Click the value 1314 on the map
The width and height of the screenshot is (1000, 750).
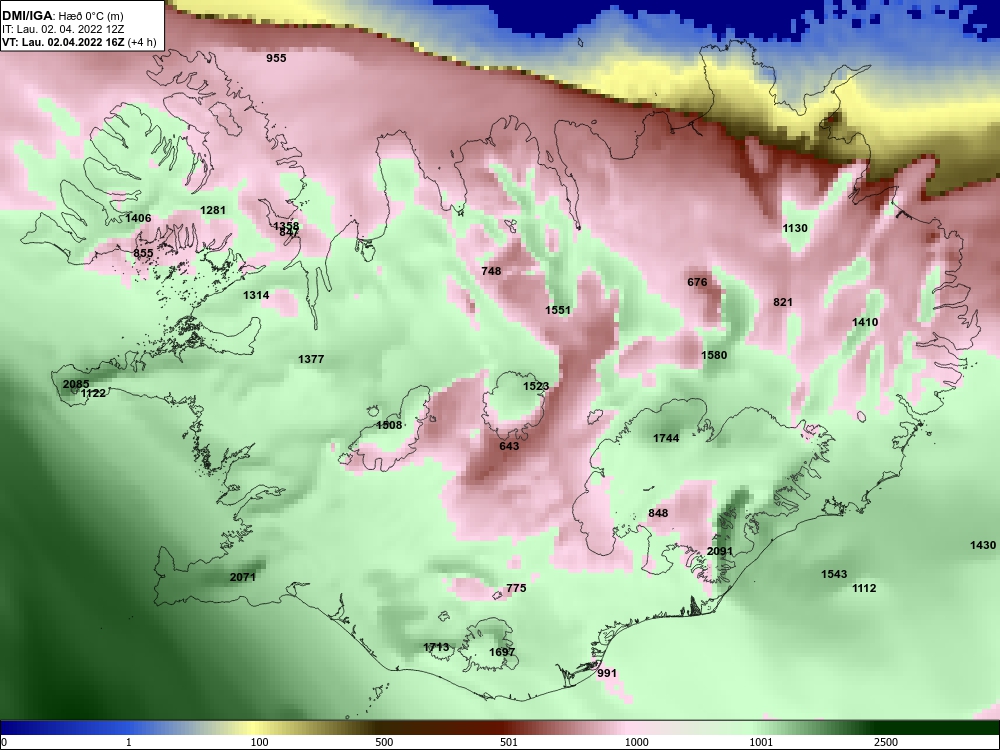tap(256, 295)
